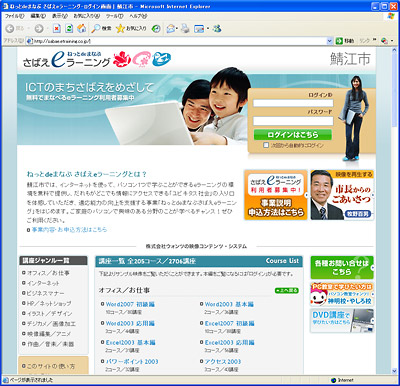
Task: Open the Favorites star icon
Action: pos(120,29)
